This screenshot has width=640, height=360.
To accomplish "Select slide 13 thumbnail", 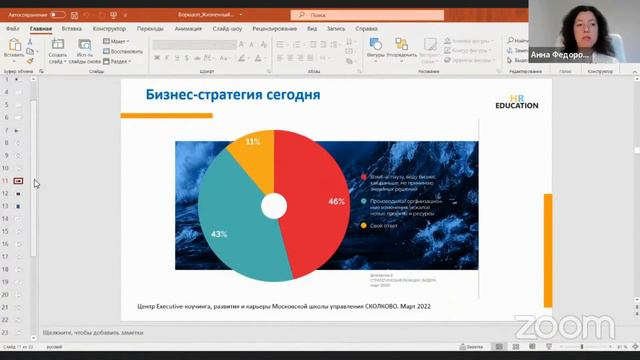I will point(18,206).
